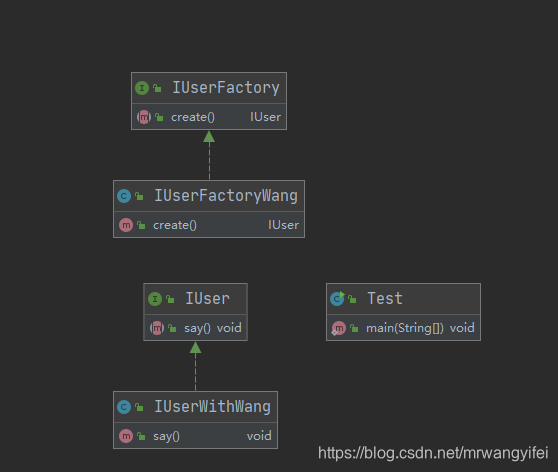
Task: Click the dashed arrow pointing to IUser
Action: click(195, 366)
